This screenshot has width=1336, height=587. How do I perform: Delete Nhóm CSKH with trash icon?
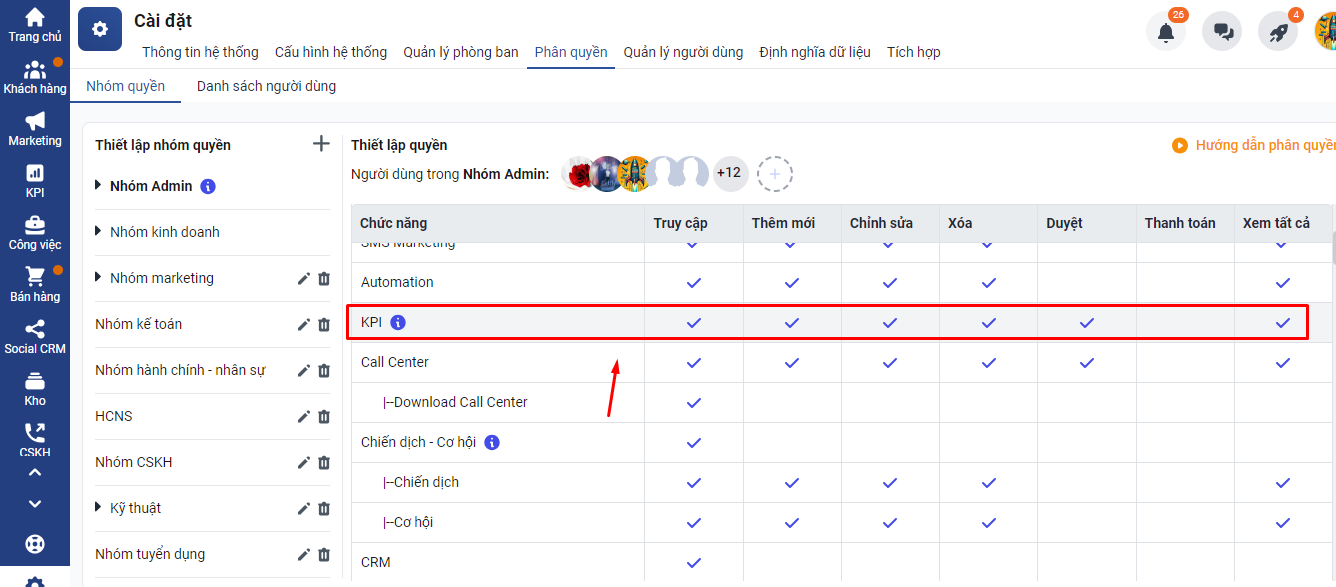click(x=324, y=463)
